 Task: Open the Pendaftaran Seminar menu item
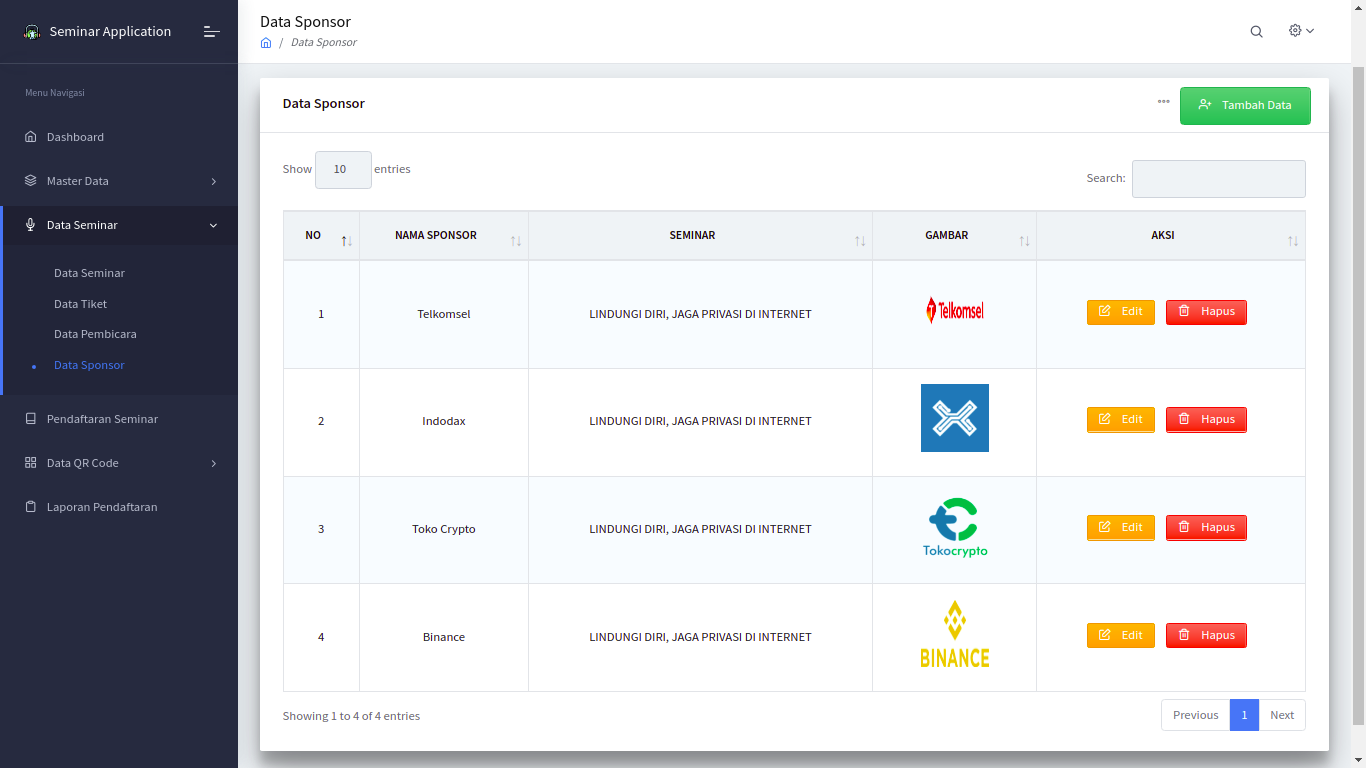tap(119, 419)
